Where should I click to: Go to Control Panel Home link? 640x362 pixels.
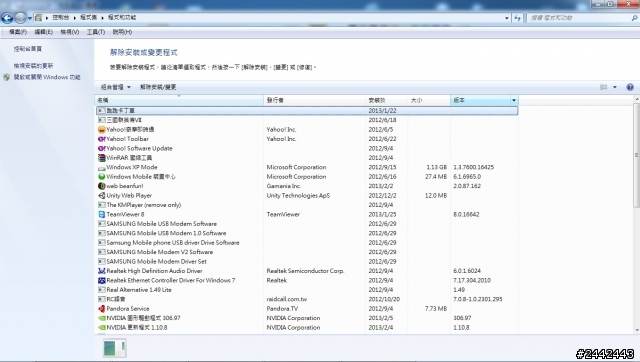28,49
